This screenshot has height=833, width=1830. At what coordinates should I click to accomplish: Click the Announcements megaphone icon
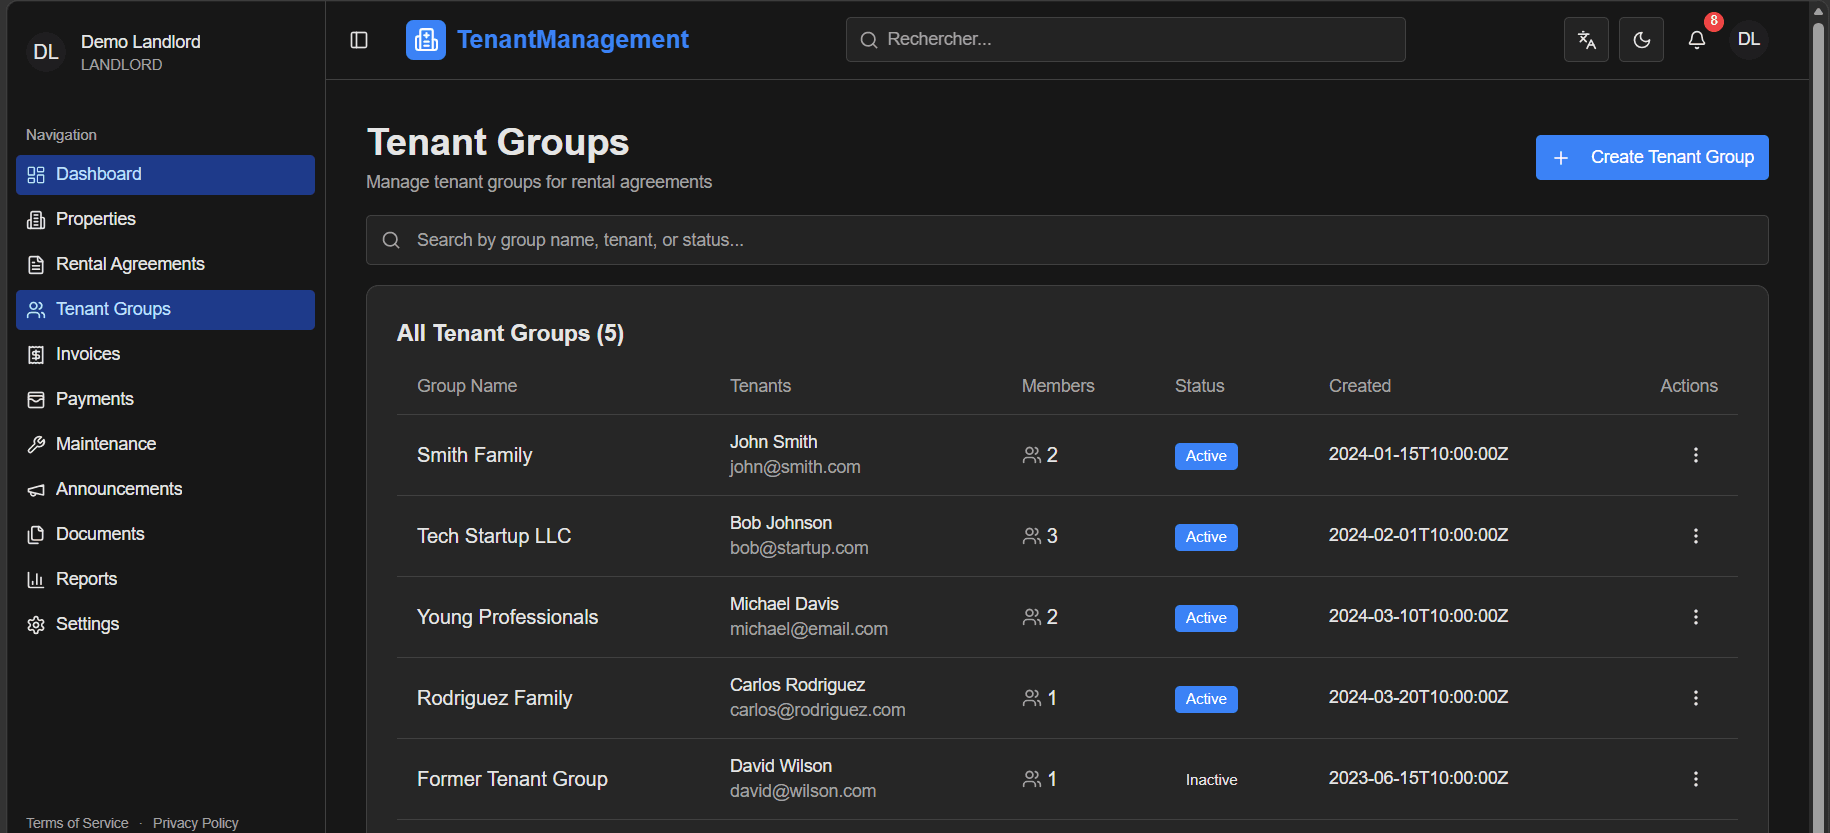pos(36,490)
